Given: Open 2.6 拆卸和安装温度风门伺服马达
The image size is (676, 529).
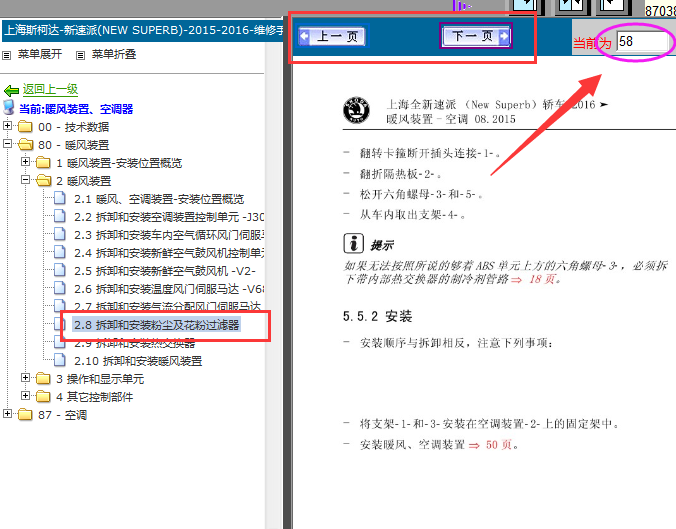Looking at the screenshot, I should [169, 289].
